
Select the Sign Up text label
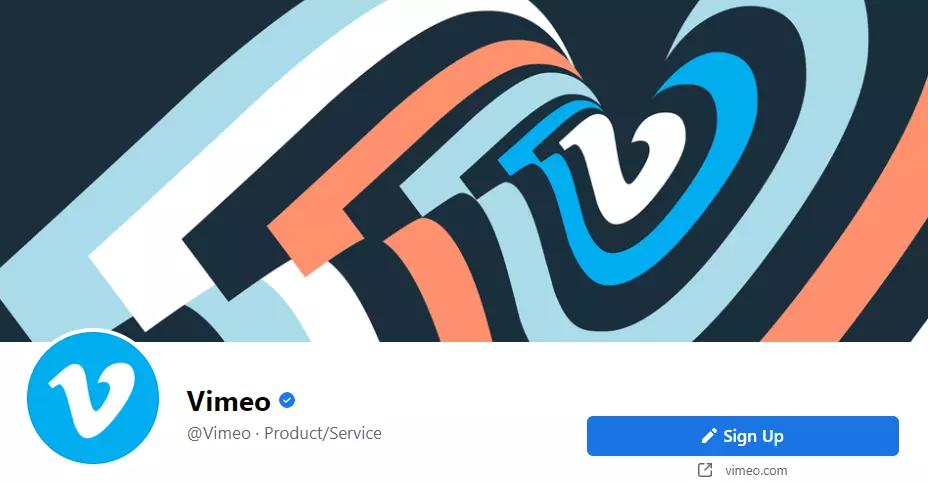[753, 436]
